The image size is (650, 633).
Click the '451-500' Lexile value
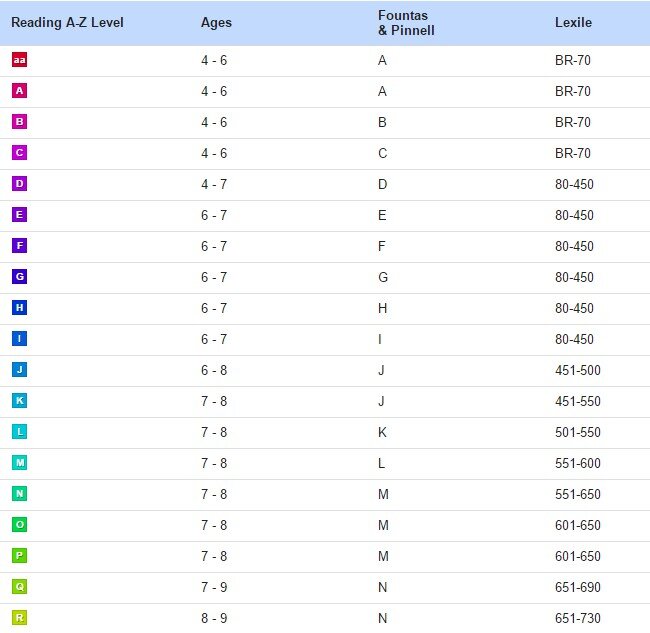[x=578, y=370]
